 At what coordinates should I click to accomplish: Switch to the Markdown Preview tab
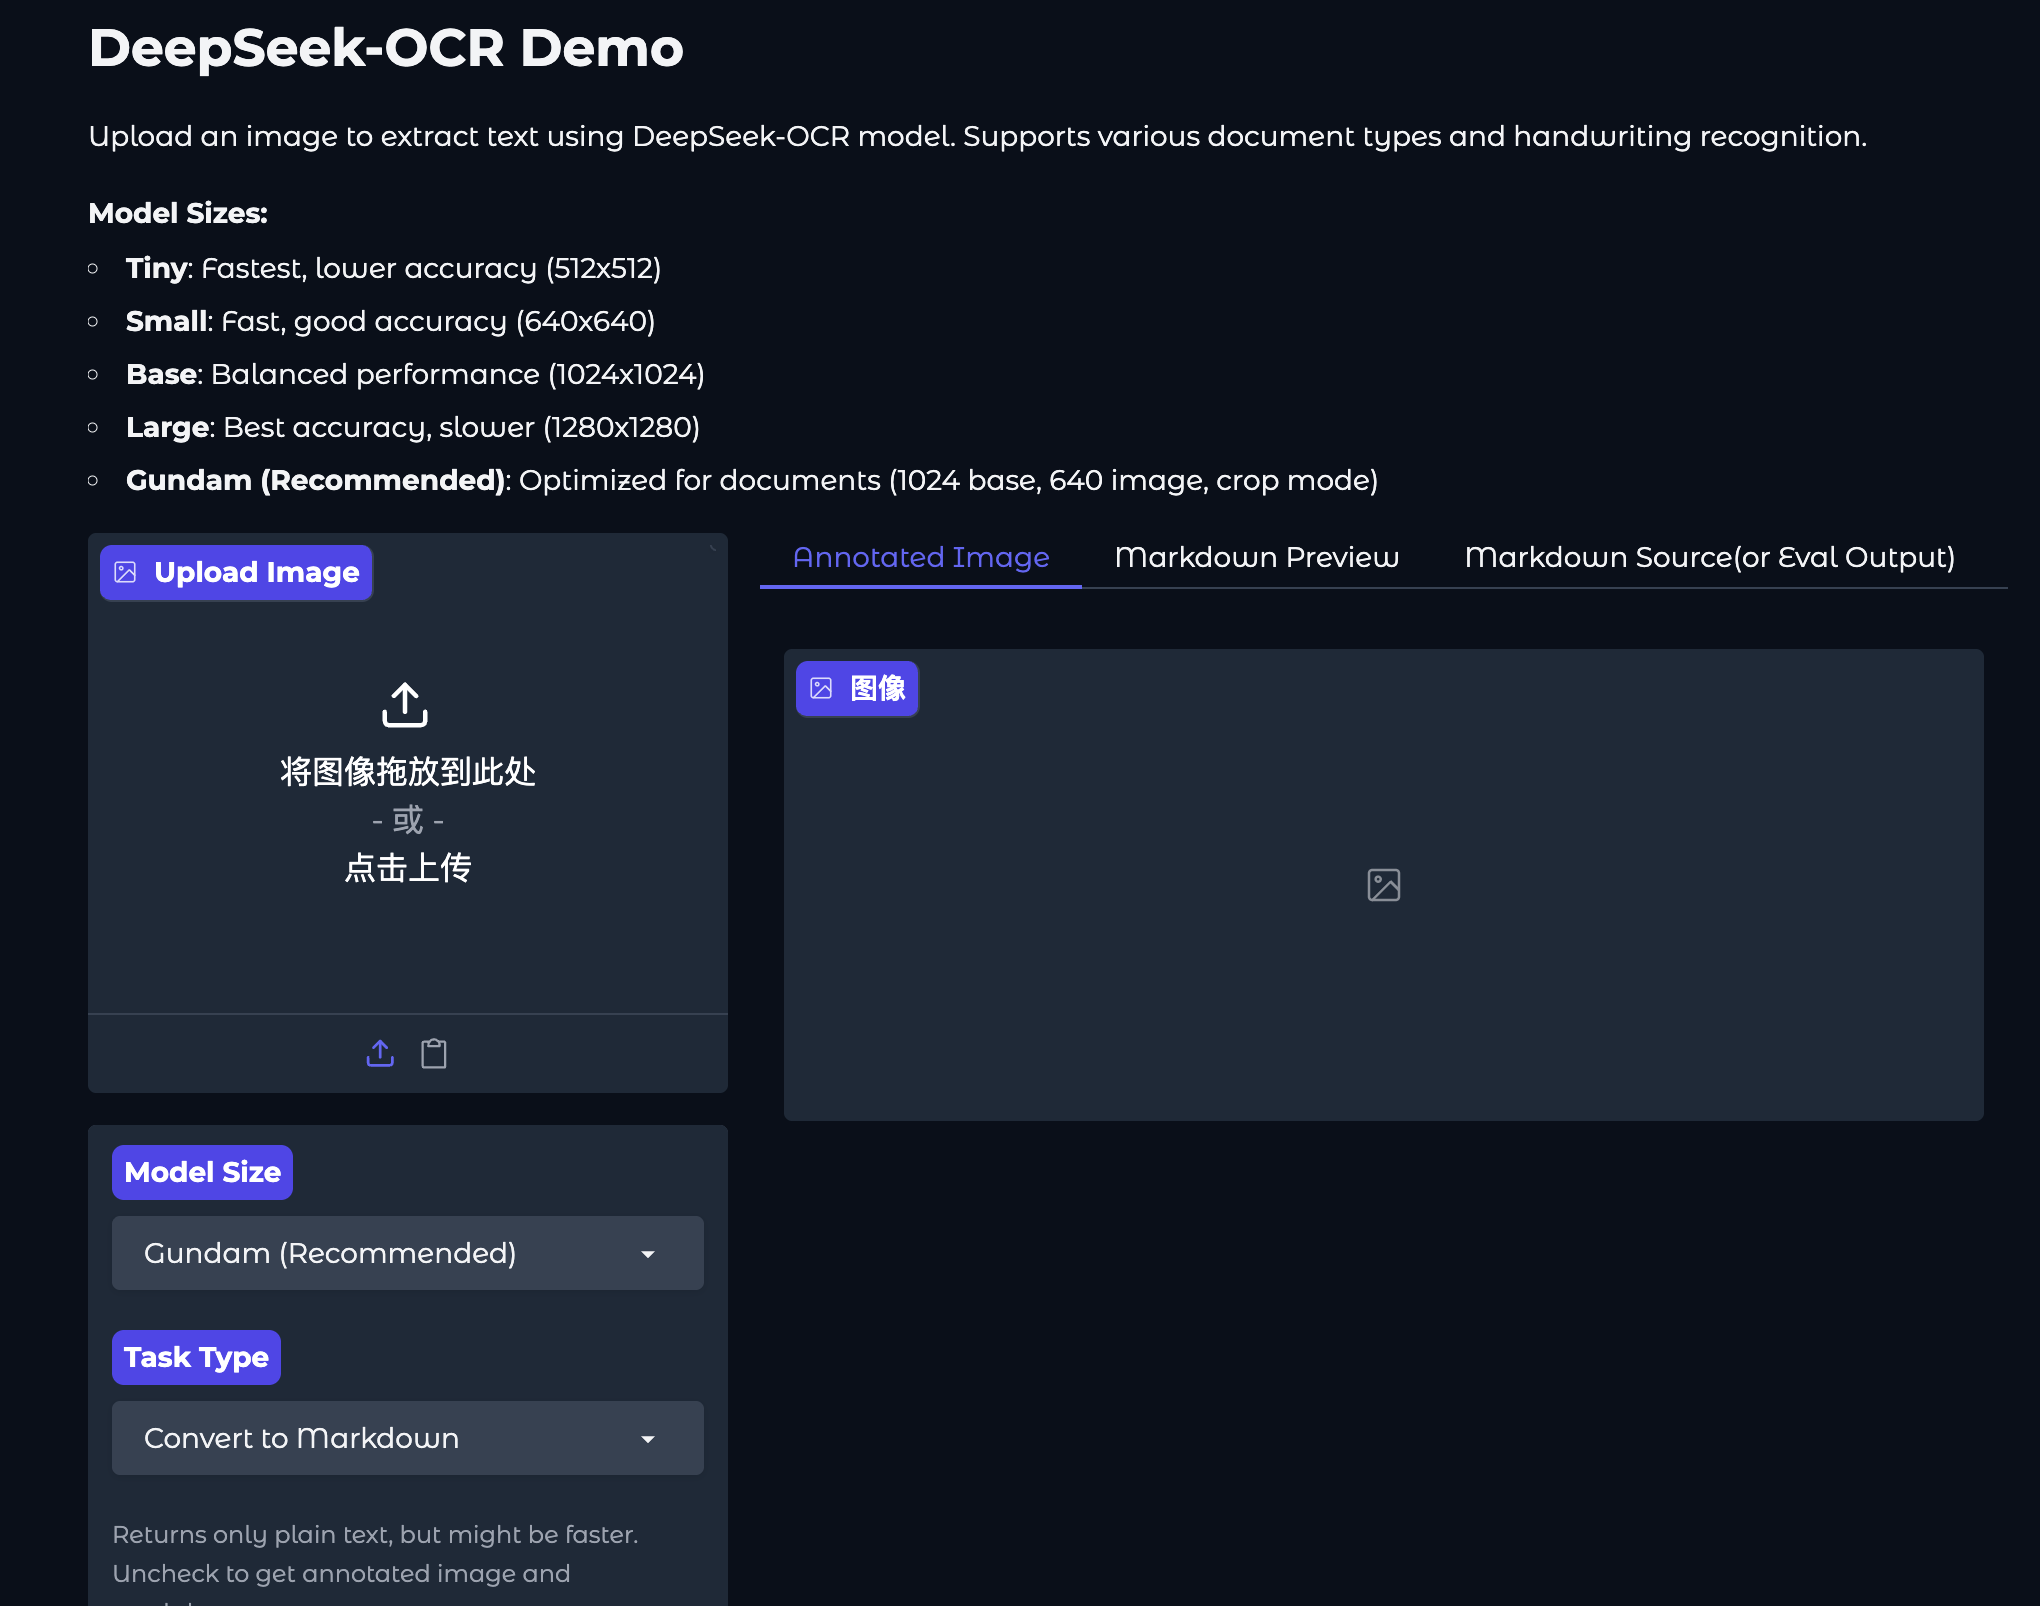click(x=1256, y=558)
